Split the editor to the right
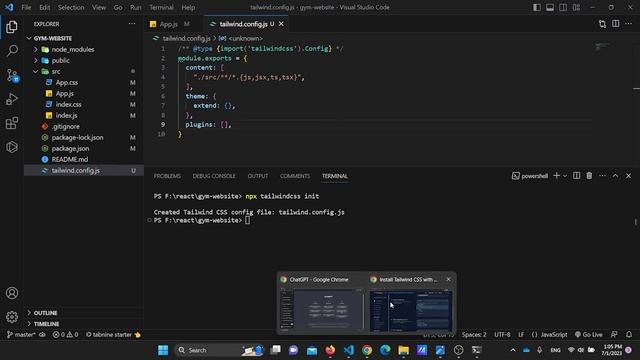 616,24
